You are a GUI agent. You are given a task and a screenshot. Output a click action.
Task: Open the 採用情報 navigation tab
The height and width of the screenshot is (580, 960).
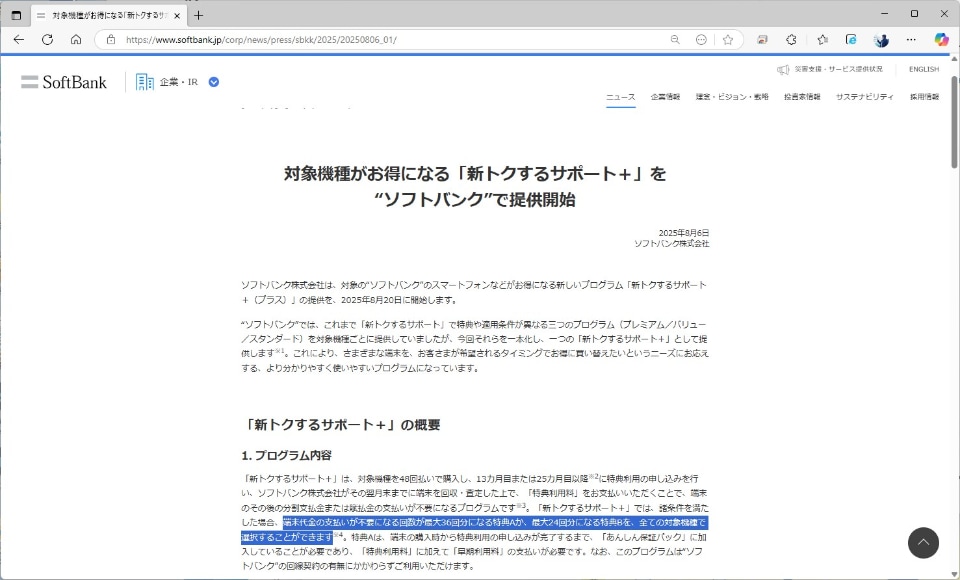pos(924,97)
